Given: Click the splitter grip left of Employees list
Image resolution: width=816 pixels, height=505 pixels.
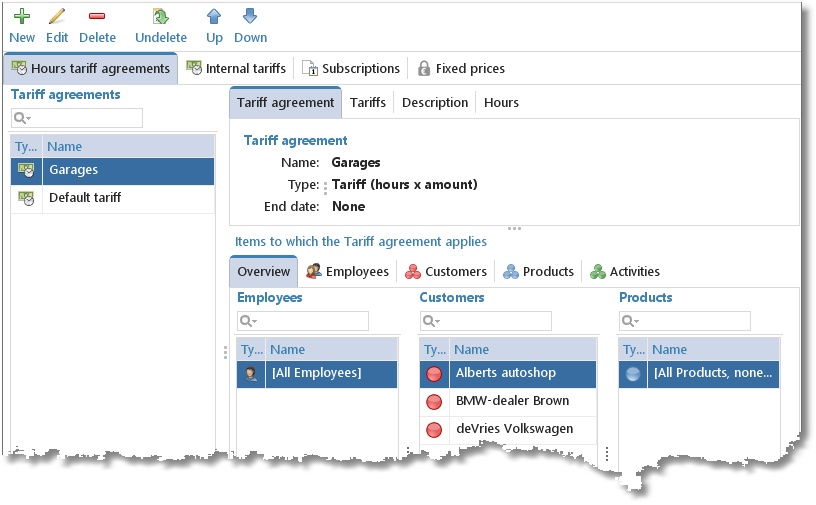Looking at the screenshot, I should pos(225,352).
